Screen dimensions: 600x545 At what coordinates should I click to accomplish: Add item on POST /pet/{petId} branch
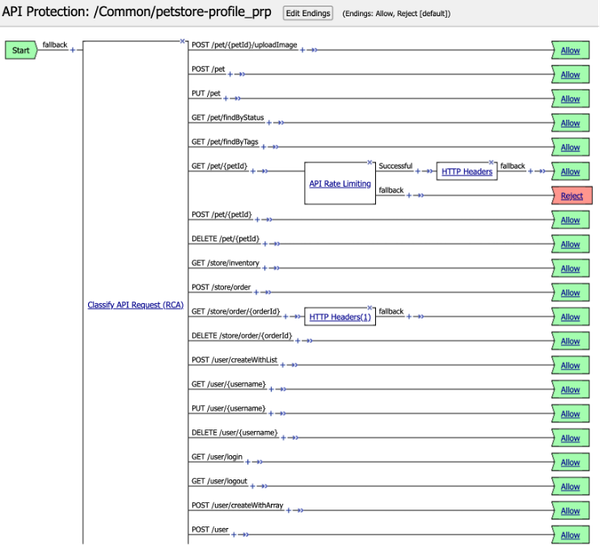(257, 220)
